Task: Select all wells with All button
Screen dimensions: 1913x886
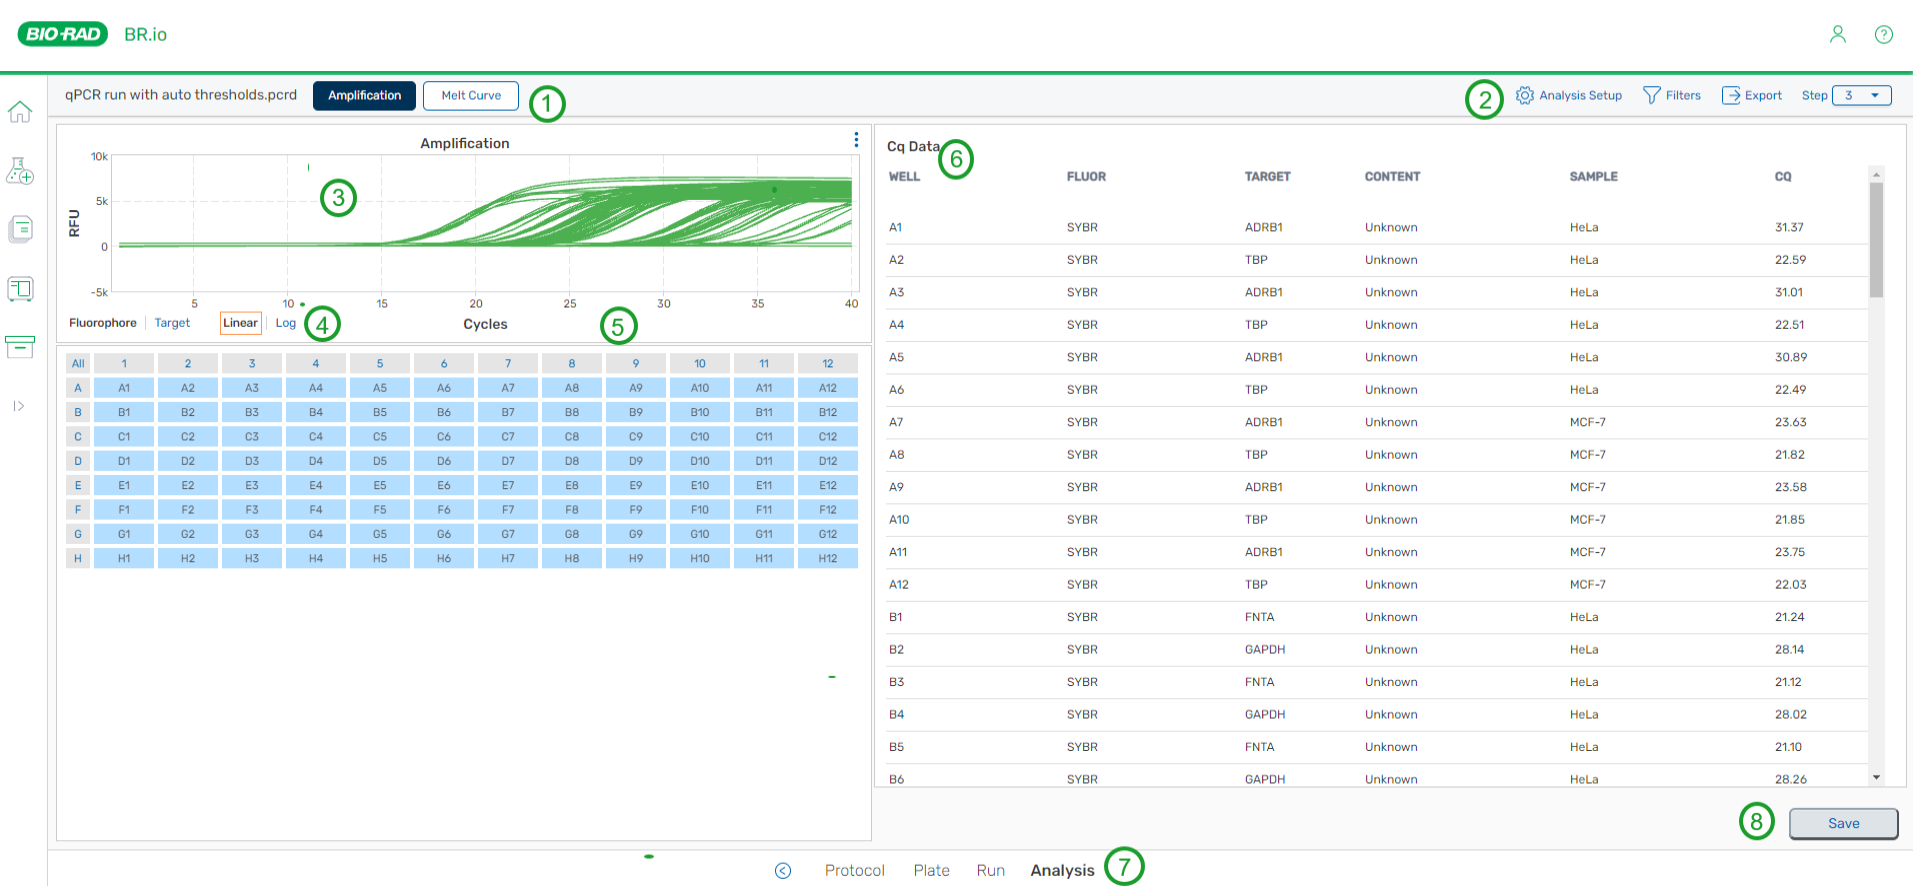Action: click(x=78, y=364)
